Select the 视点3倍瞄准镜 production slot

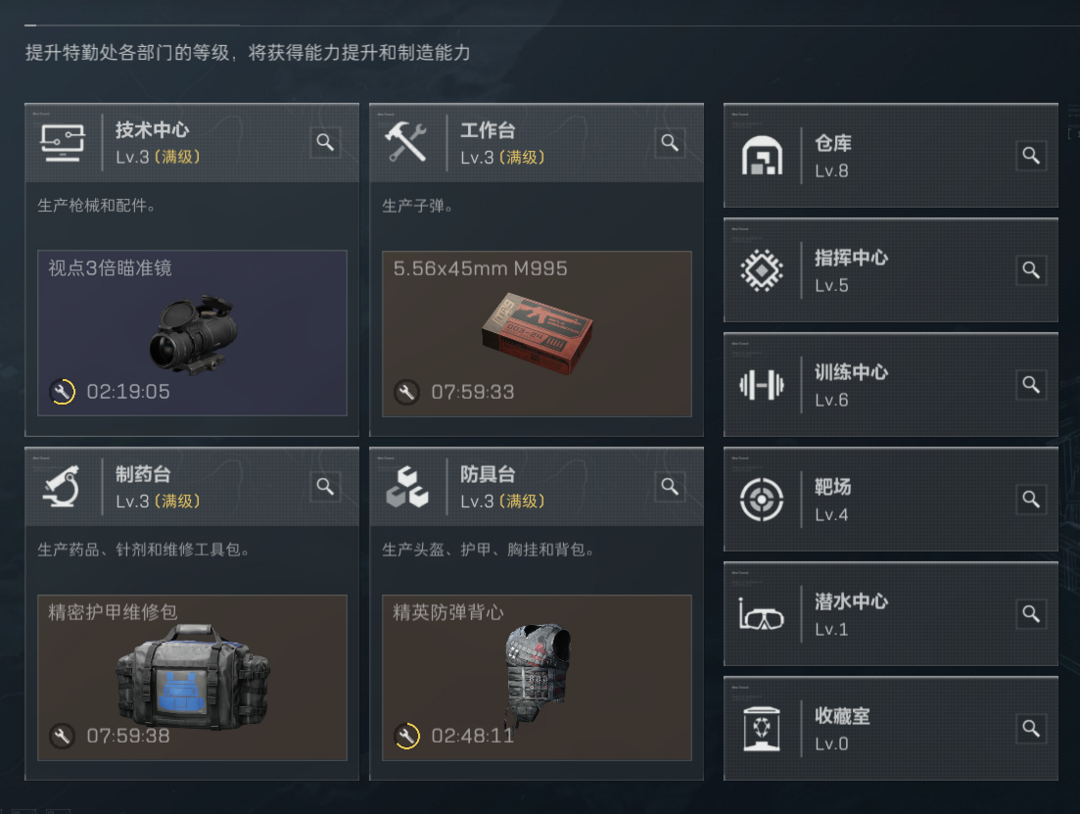192,333
